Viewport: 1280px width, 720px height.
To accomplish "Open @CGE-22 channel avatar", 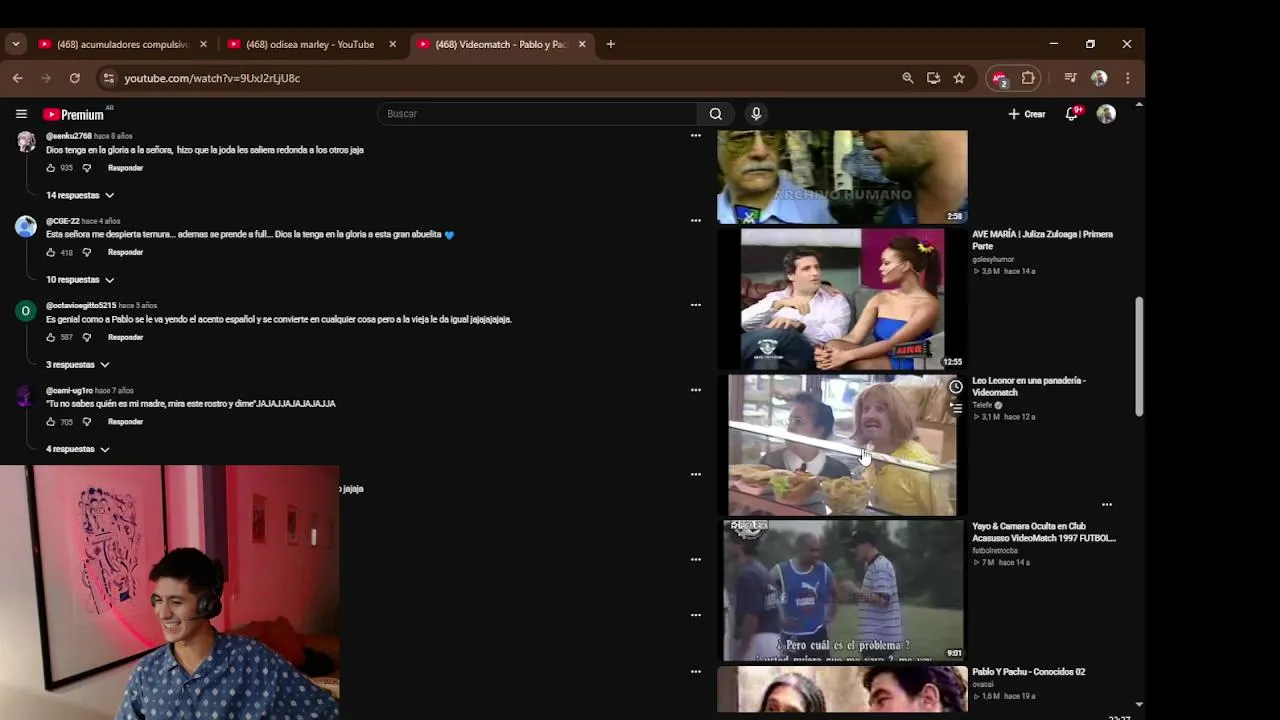I will click(x=26, y=226).
